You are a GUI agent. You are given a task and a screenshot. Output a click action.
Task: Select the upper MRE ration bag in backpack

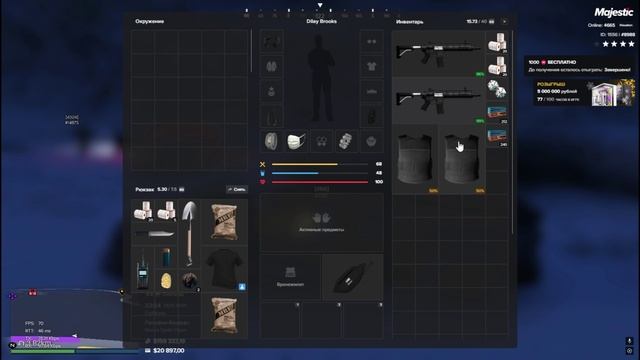click(224, 222)
